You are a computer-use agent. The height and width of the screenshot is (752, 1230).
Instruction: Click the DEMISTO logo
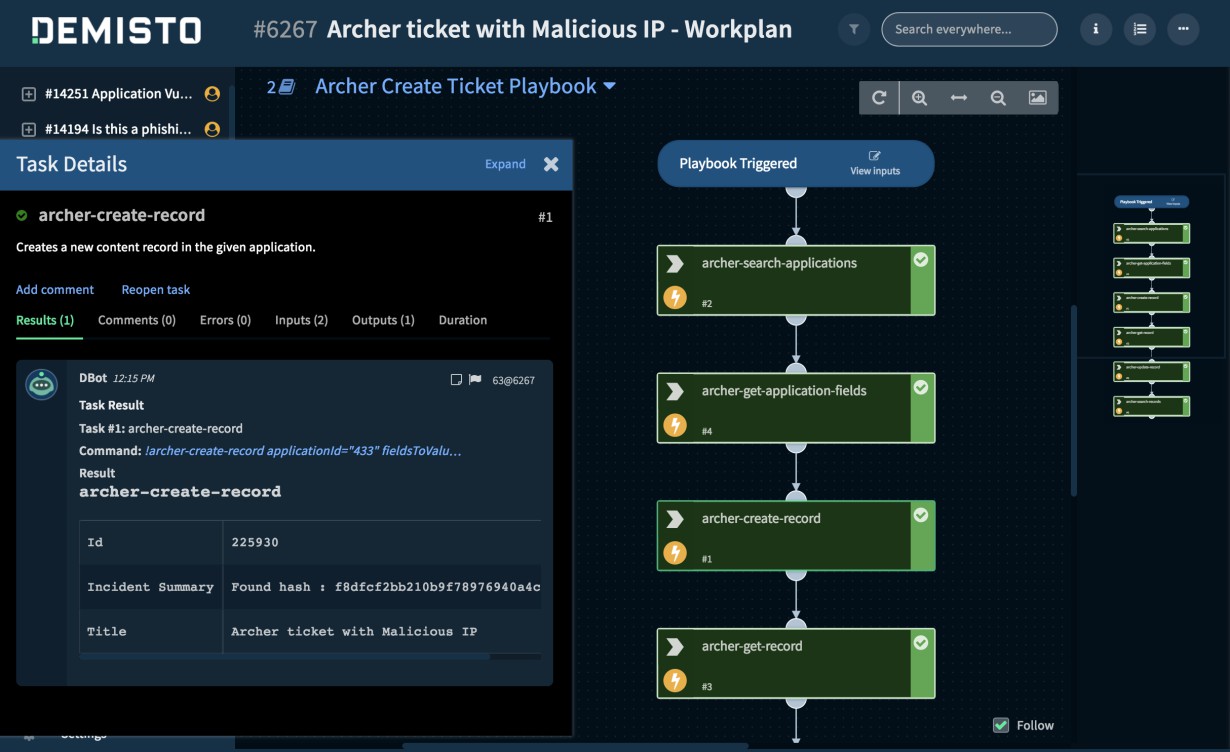click(x=117, y=30)
